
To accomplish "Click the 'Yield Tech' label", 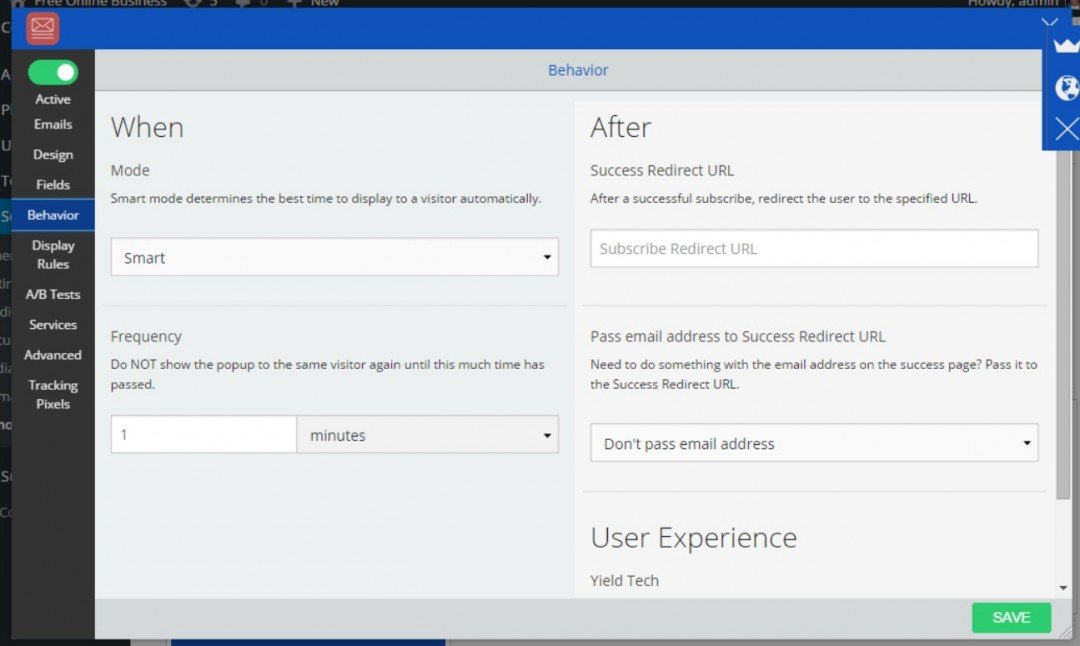I will pos(624,581).
